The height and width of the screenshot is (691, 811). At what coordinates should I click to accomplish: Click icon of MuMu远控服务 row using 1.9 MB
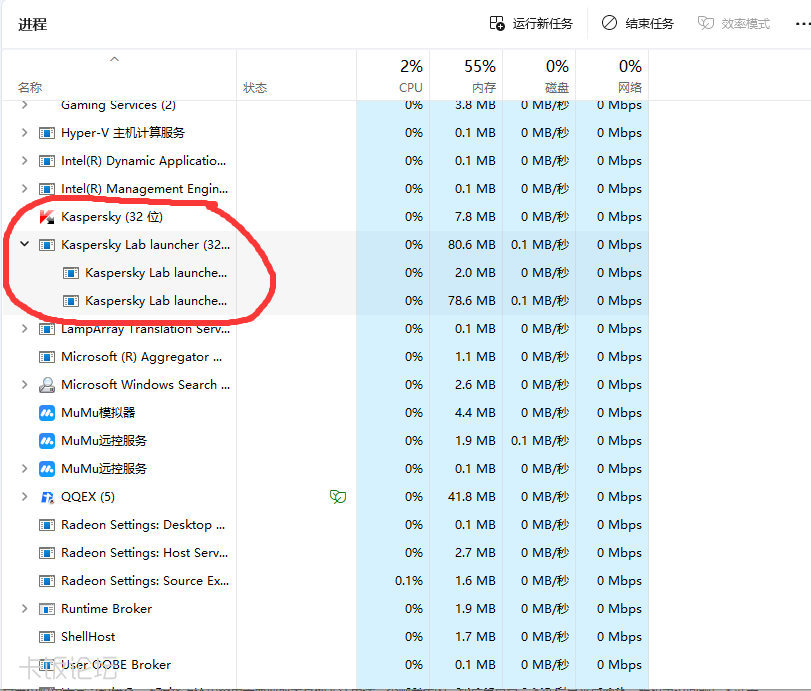click(47, 441)
